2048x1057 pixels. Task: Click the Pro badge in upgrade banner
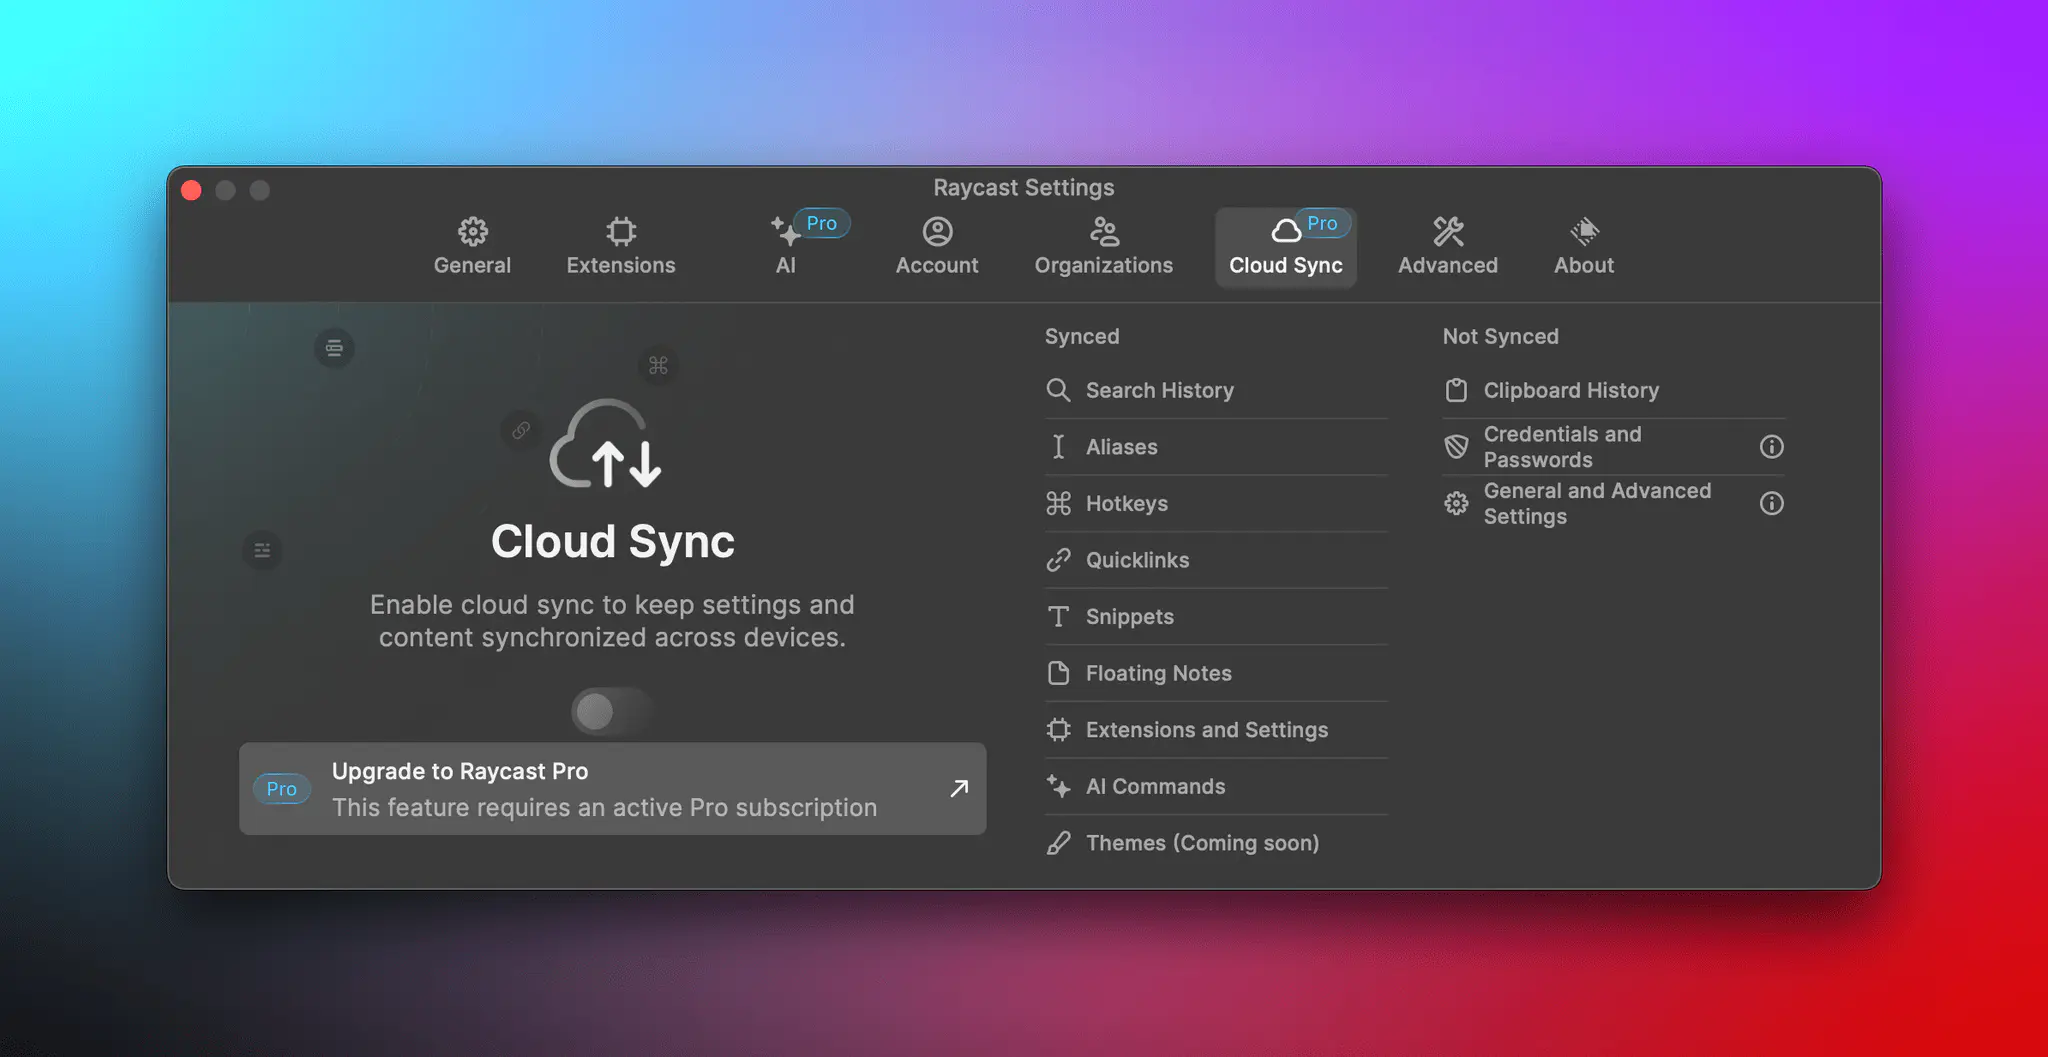[x=281, y=789]
